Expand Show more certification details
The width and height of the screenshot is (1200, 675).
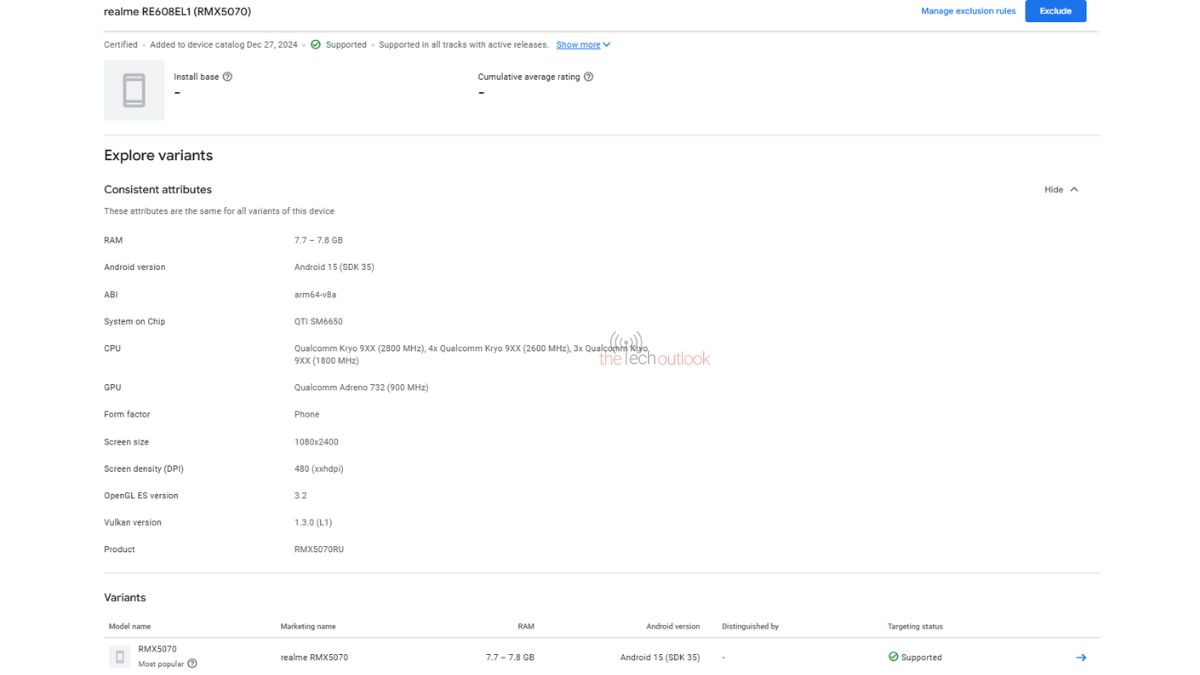[577, 44]
